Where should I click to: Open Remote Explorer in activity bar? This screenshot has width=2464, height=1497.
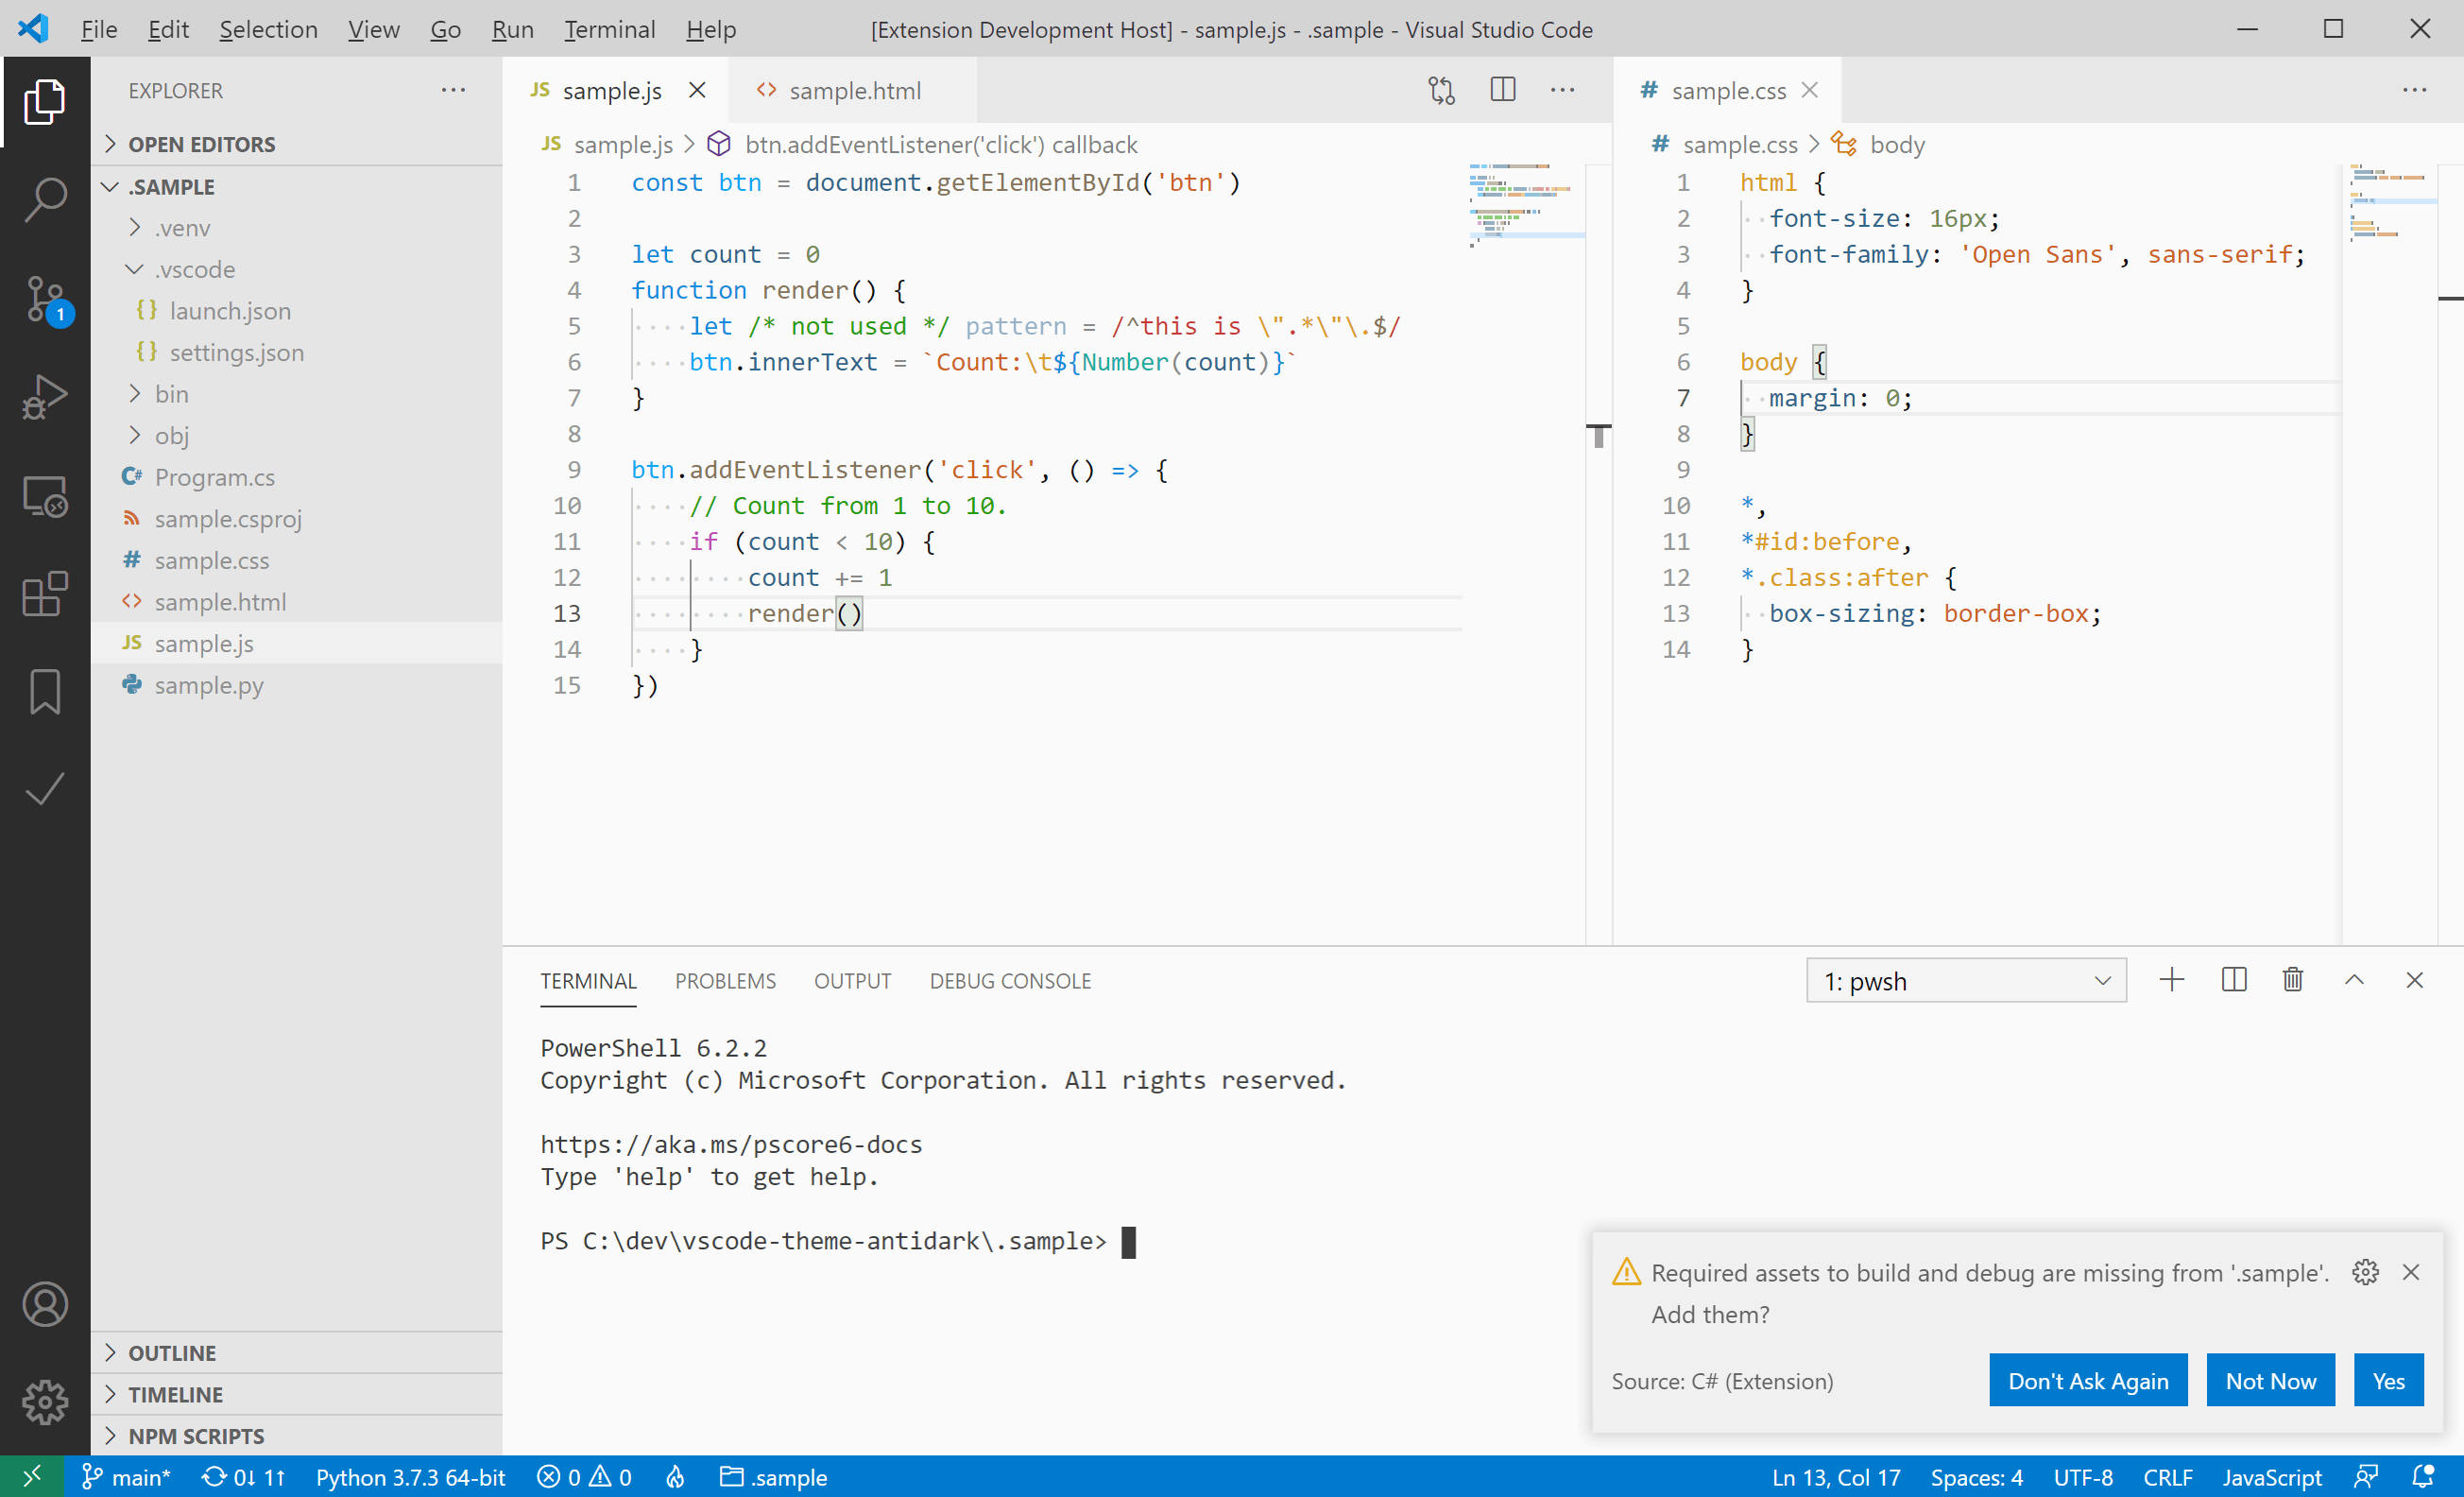point(45,495)
